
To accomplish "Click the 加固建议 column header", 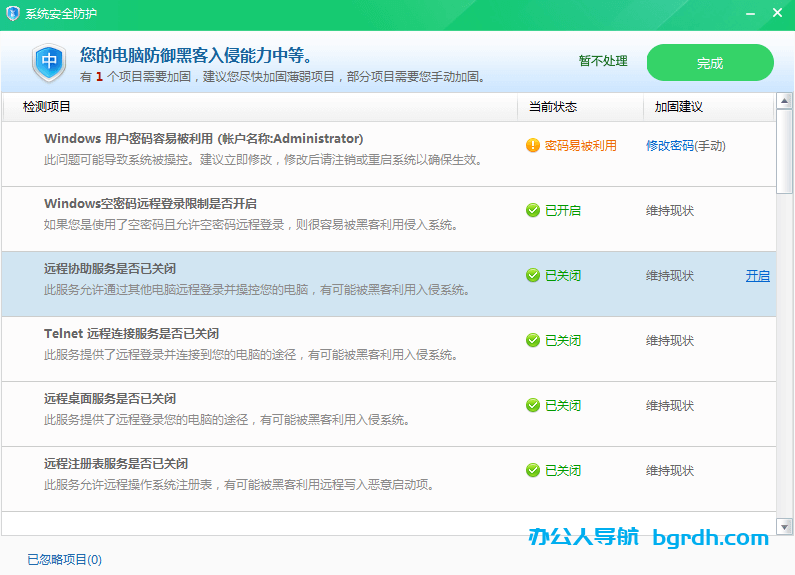I will 679,107.
